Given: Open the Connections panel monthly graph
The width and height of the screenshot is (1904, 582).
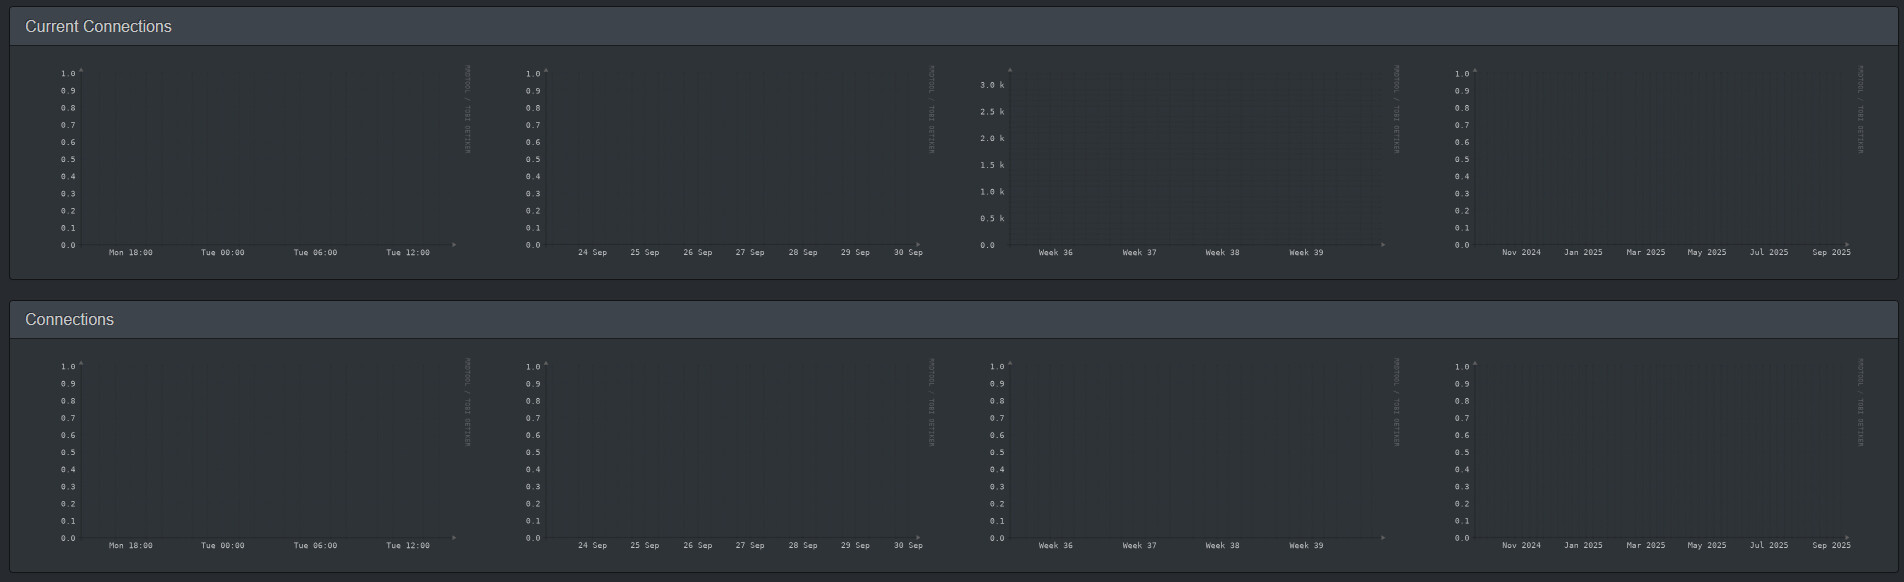Looking at the screenshot, I should [x=1195, y=451].
